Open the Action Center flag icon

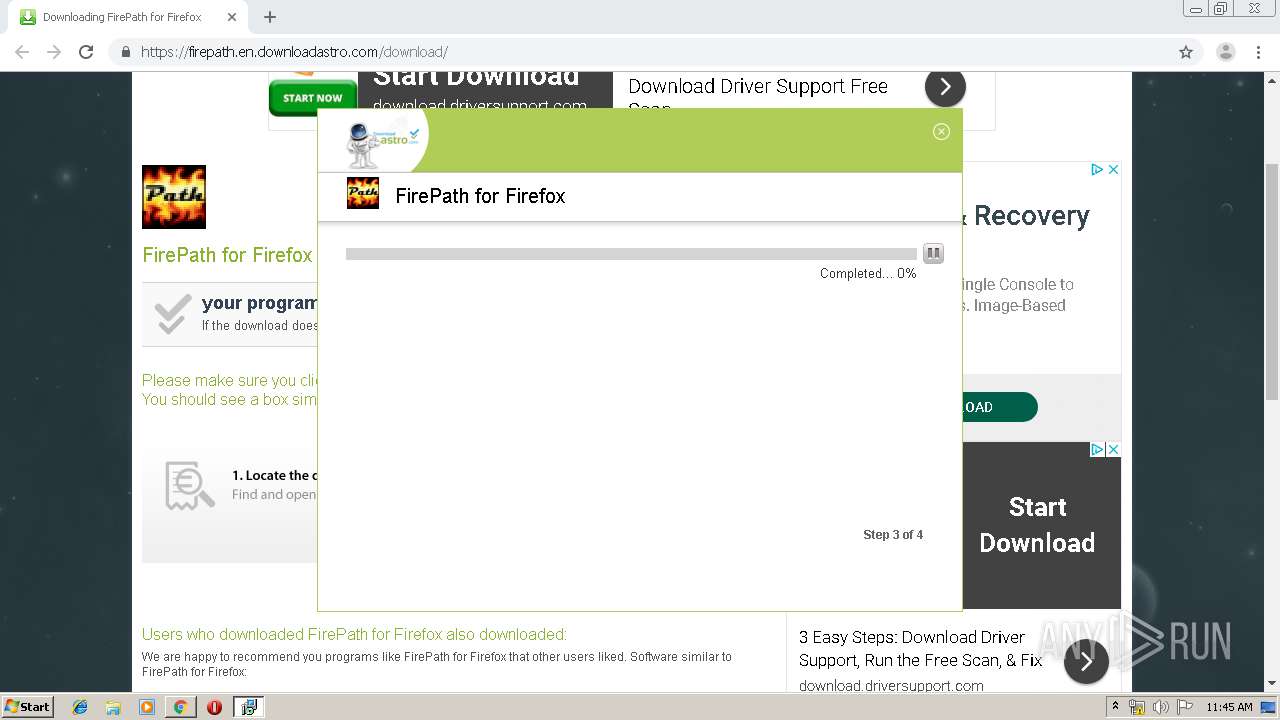click(1185, 707)
